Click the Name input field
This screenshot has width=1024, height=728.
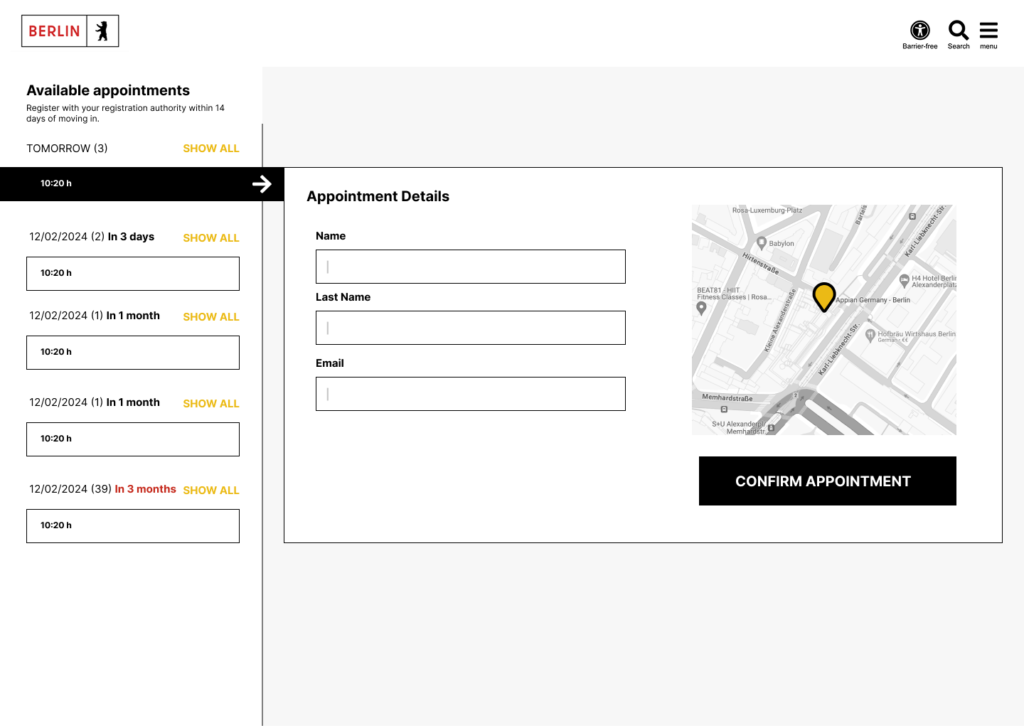(470, 267)
